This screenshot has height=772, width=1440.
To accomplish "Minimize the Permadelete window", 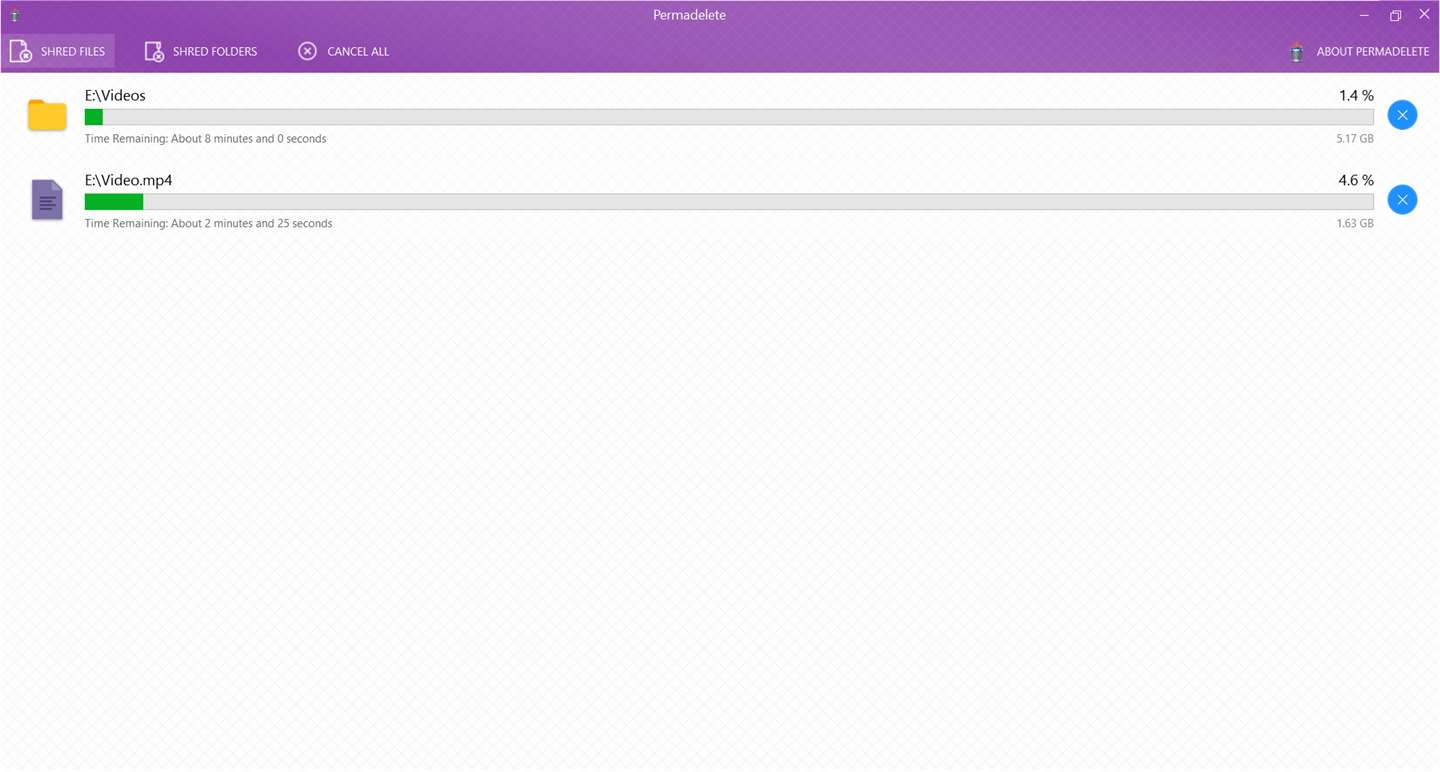I will pos(1365,15).
